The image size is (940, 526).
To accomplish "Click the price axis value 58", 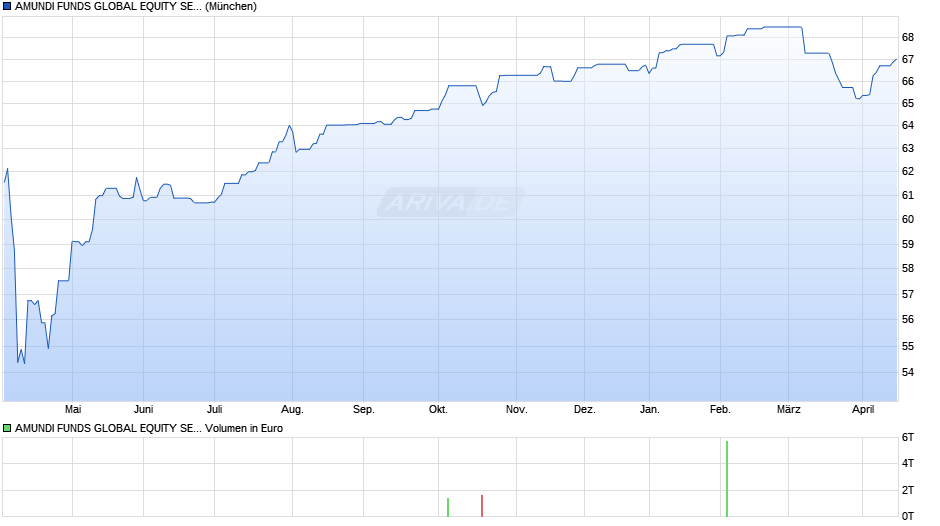I will click(908, 269).
